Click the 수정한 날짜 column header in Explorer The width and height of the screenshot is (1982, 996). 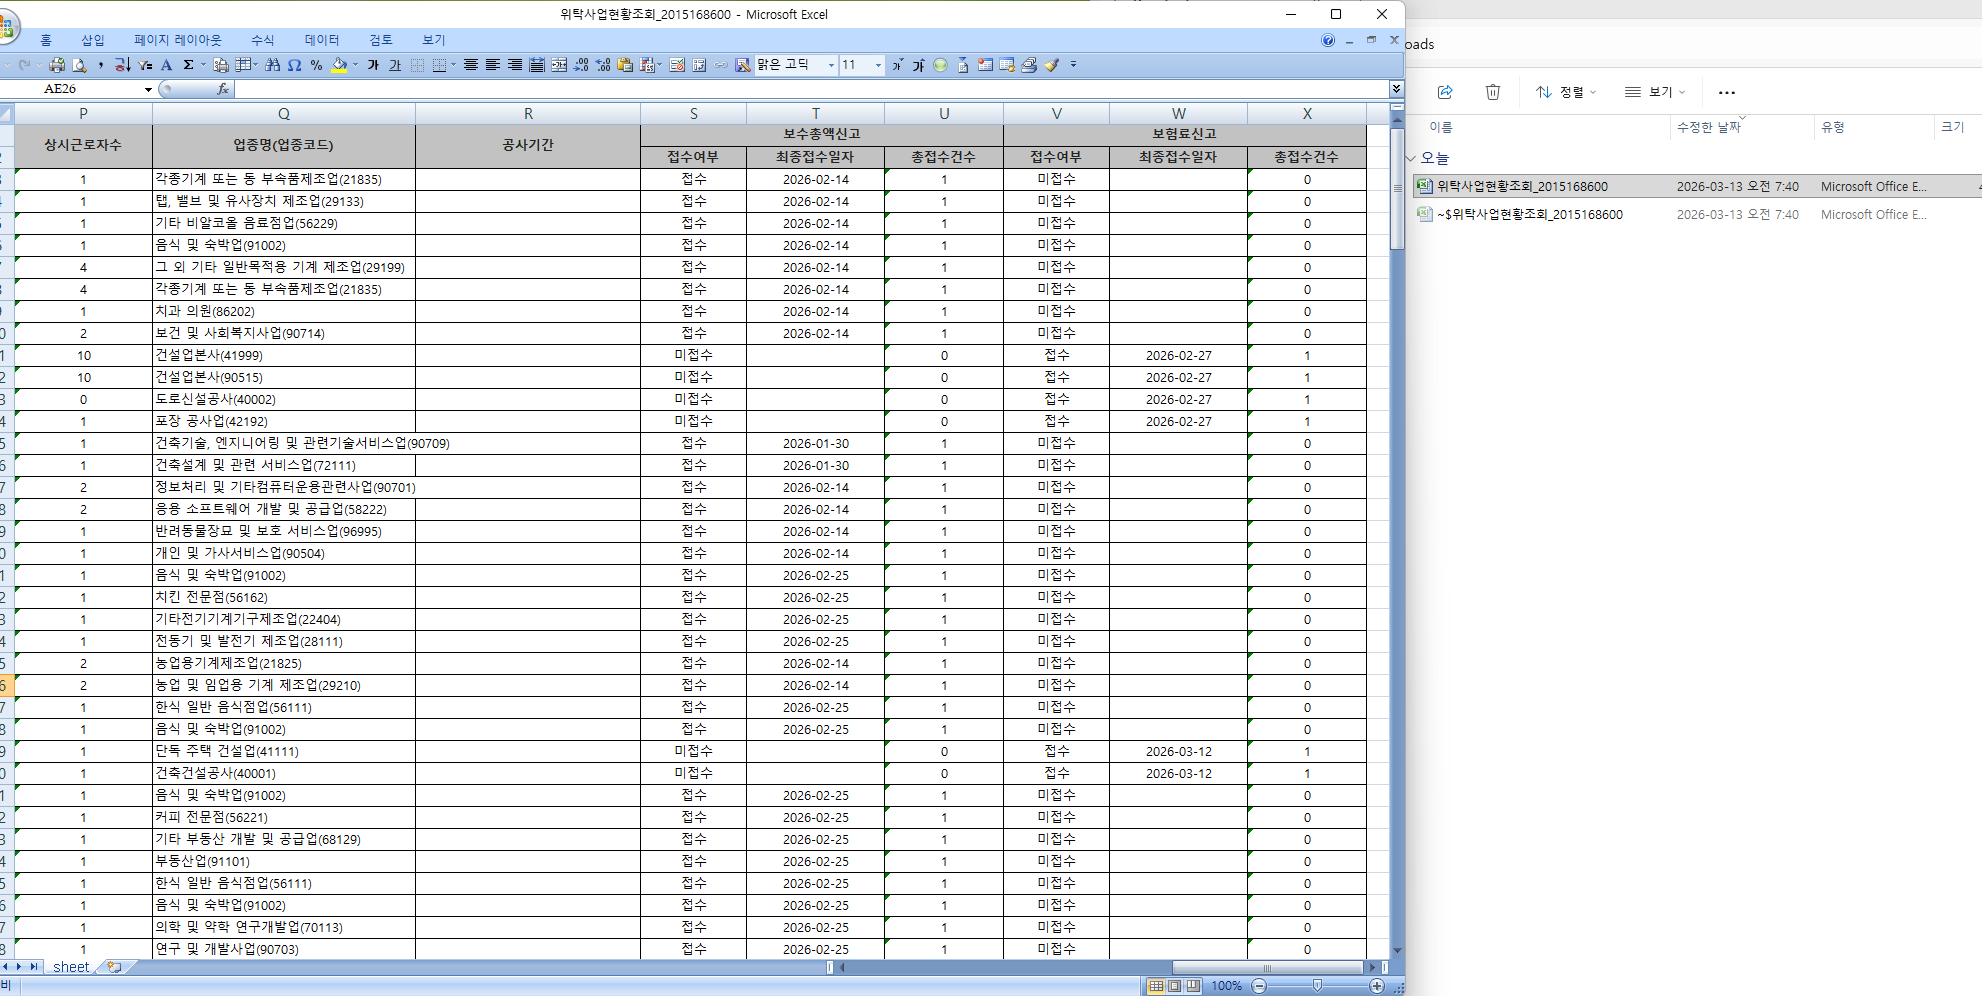click(1709, 127)
